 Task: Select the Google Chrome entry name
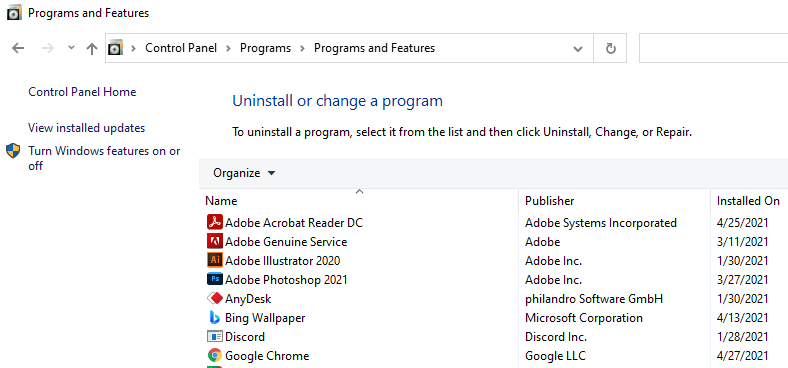point(267,355)
